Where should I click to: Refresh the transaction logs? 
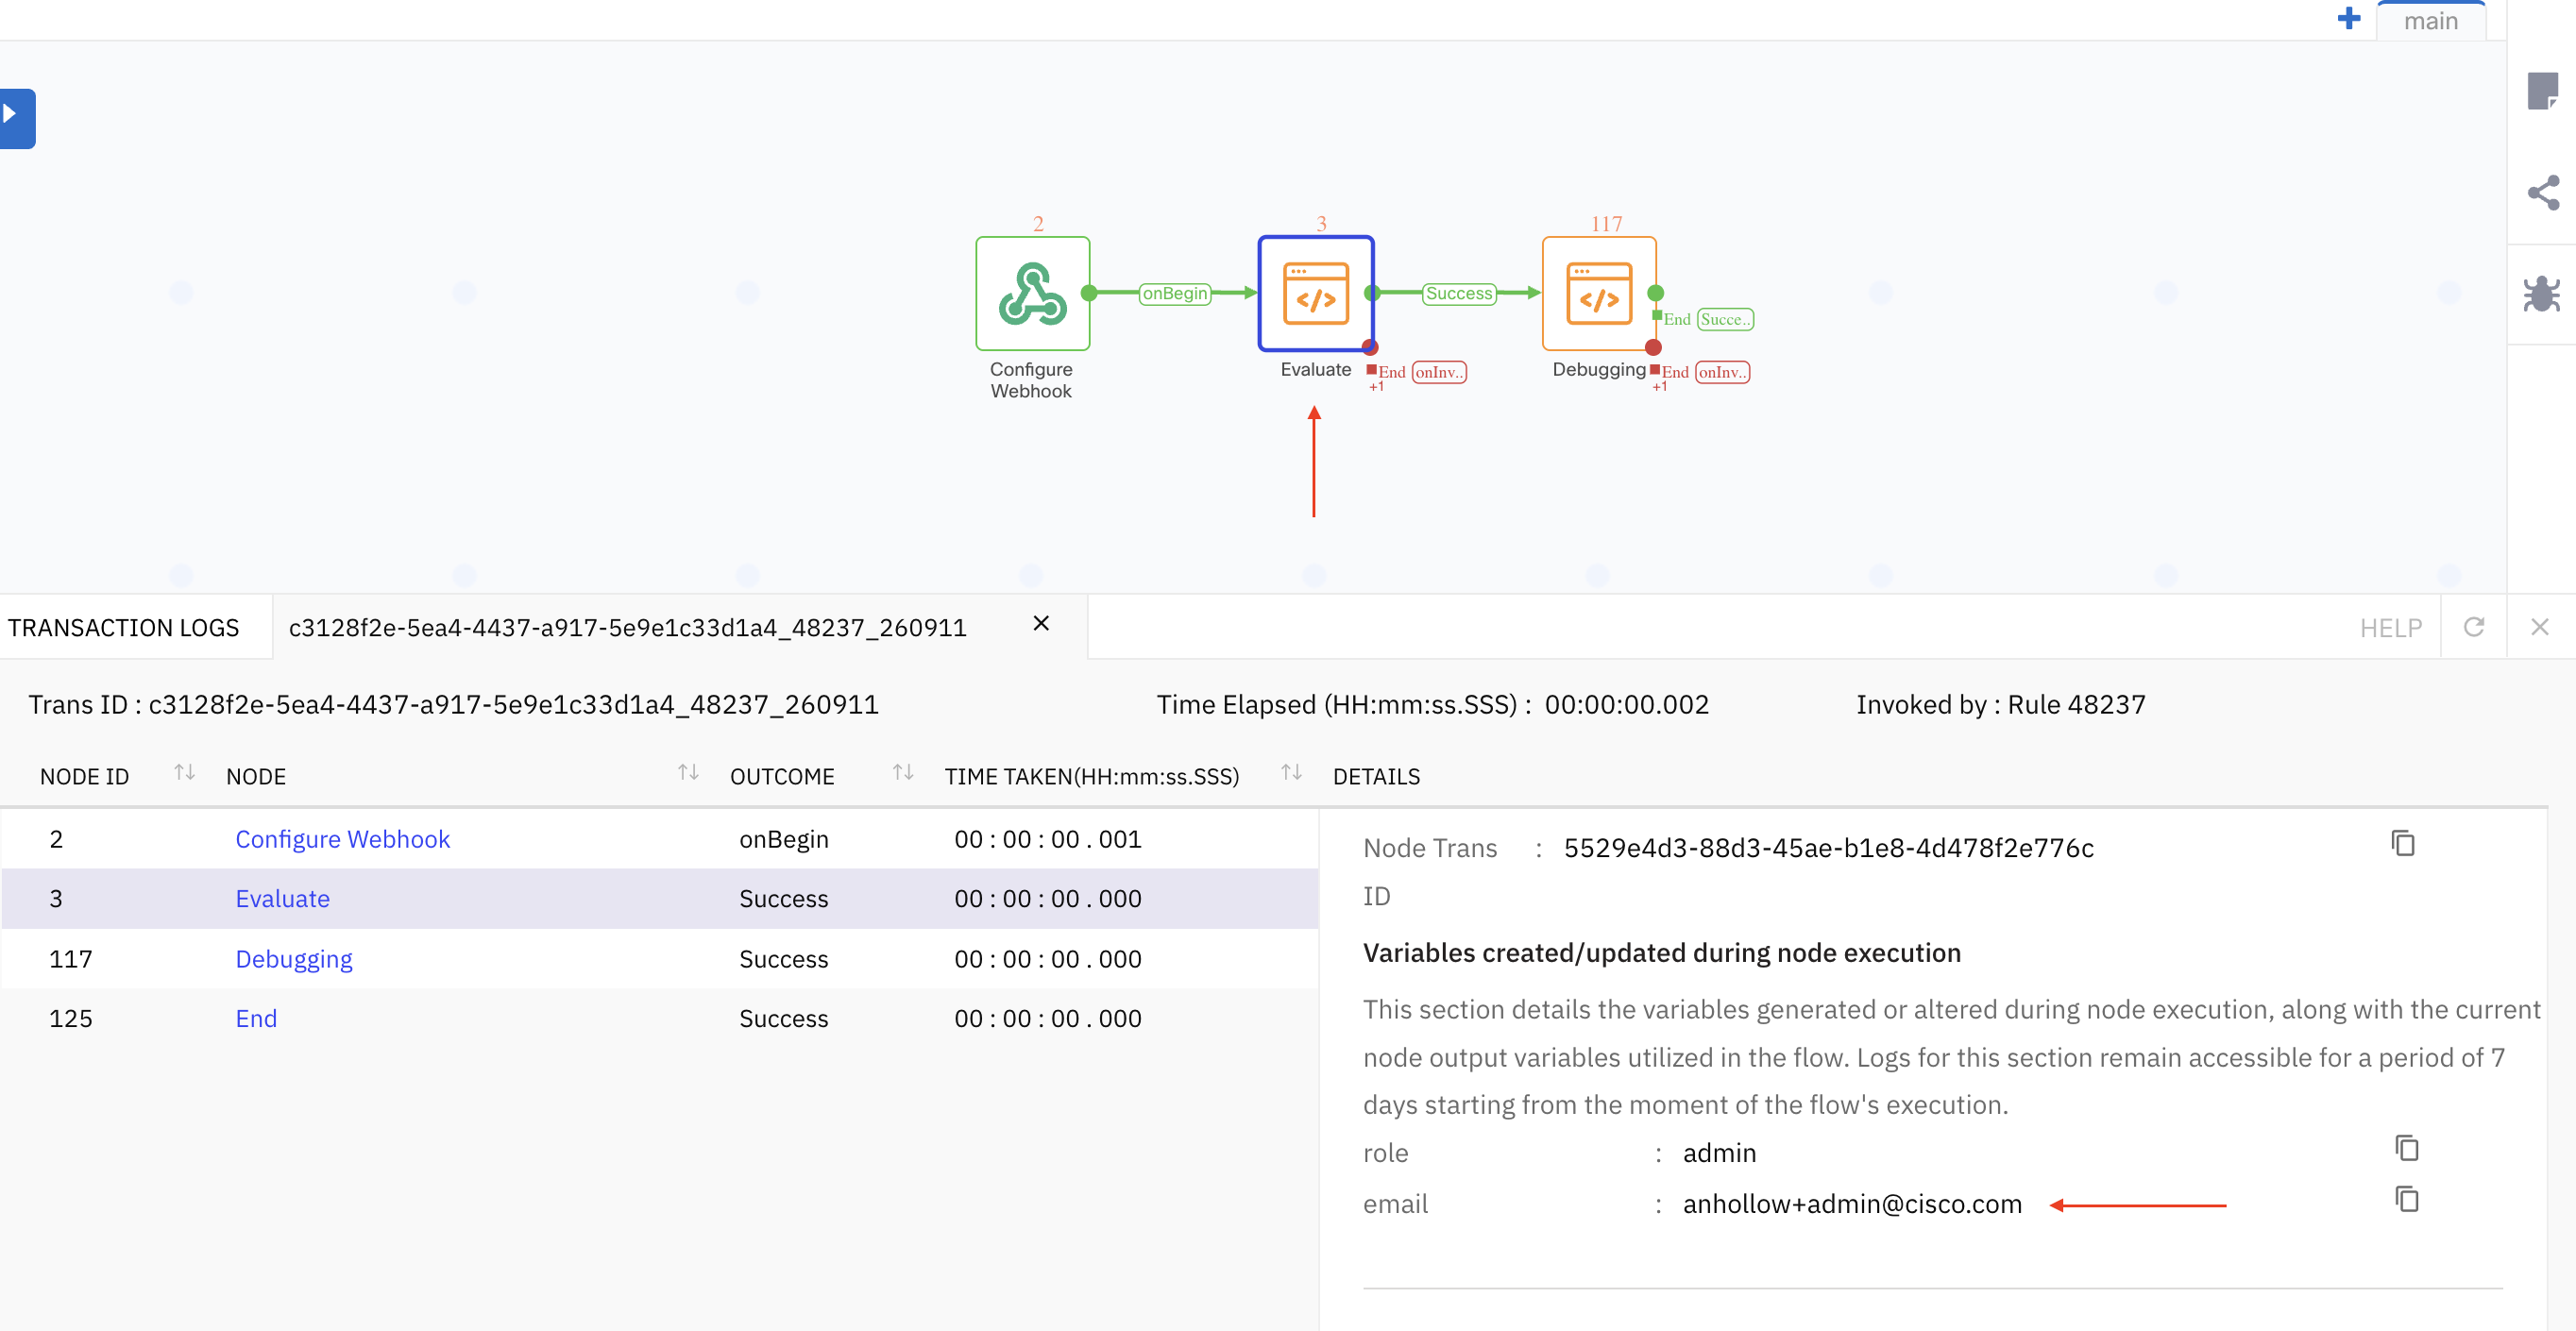click(x=2474, y=627)
